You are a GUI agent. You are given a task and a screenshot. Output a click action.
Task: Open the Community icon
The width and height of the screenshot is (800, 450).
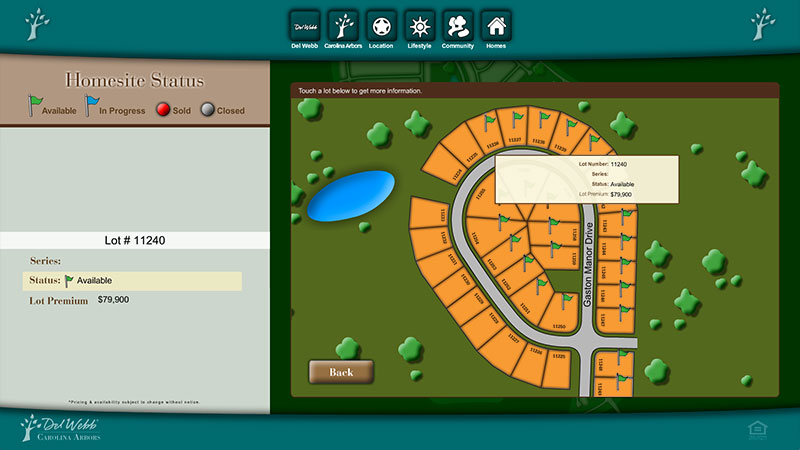pyautogui.click(x=457, y=25)
